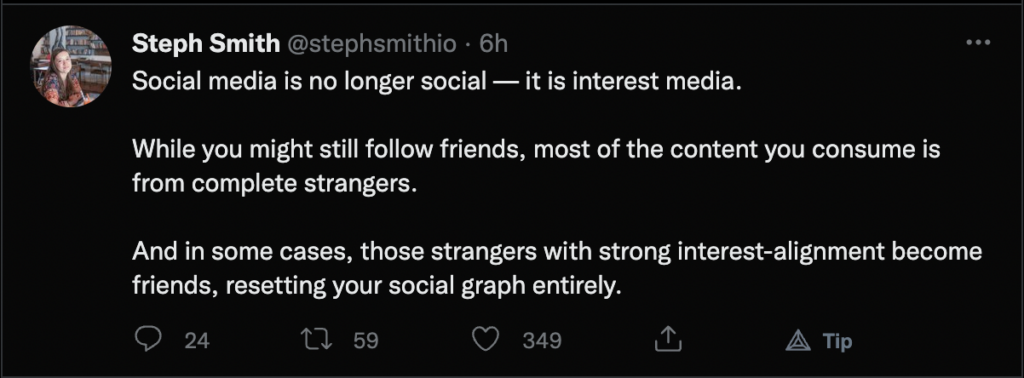Click the triangular Tip icon
Image resolution: width=1024 pixels, height=378 pixels.
point(798,341)
